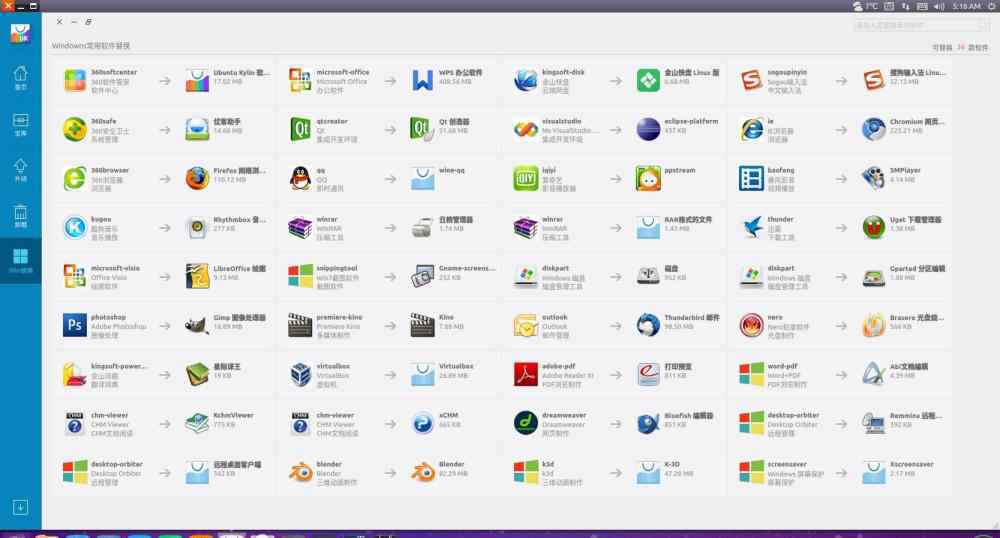
Task: Choose the Gimp image editor icon
Action: [x=197, y=326]
